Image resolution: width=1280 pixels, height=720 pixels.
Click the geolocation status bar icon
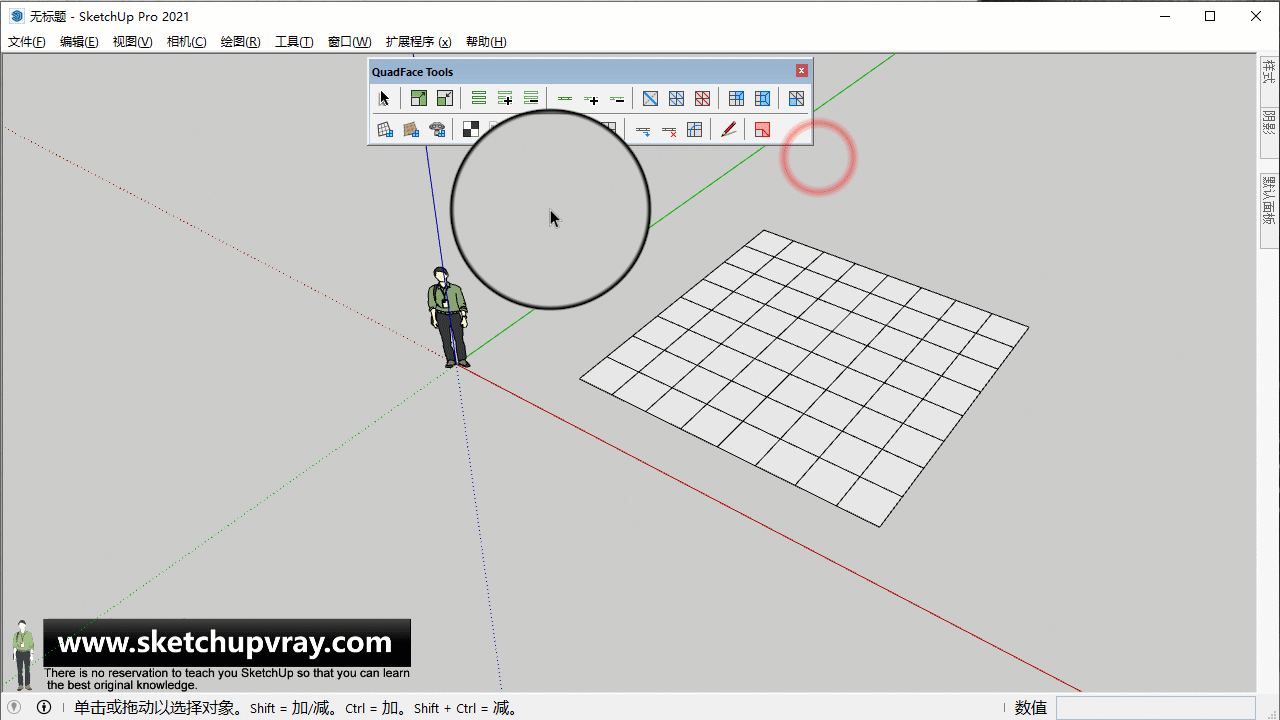point(14,707)
